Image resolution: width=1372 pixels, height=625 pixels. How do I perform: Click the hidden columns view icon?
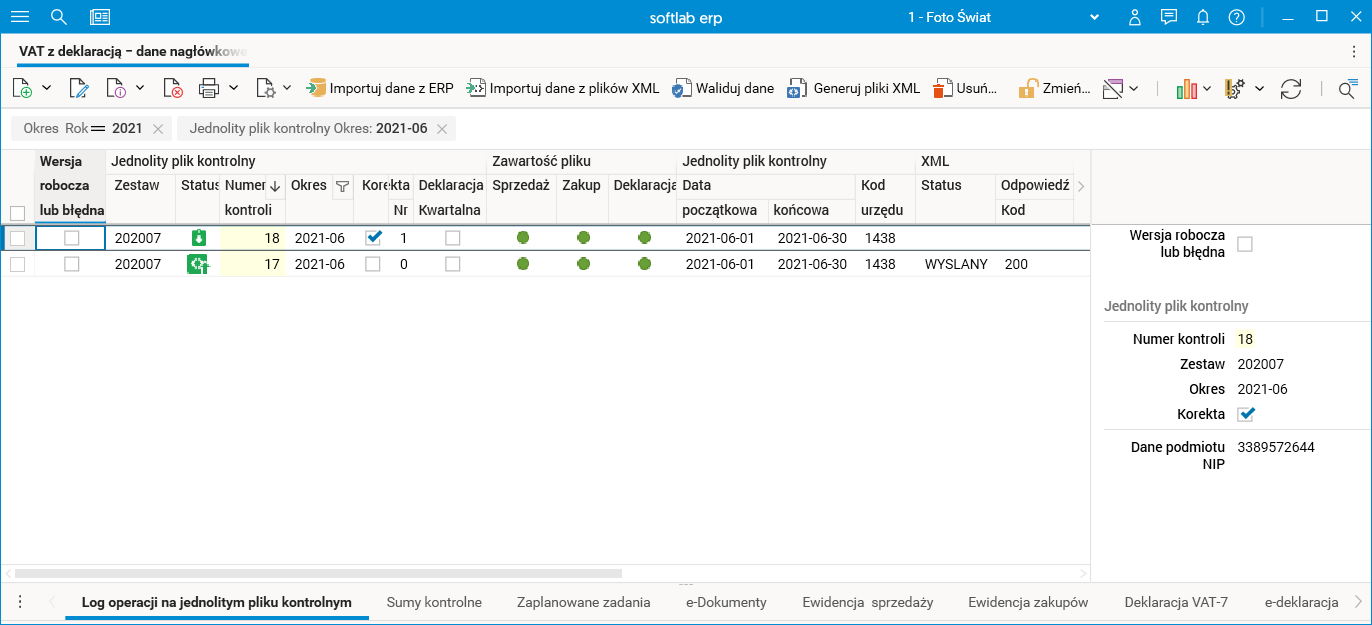click(x=1113, y=89)
